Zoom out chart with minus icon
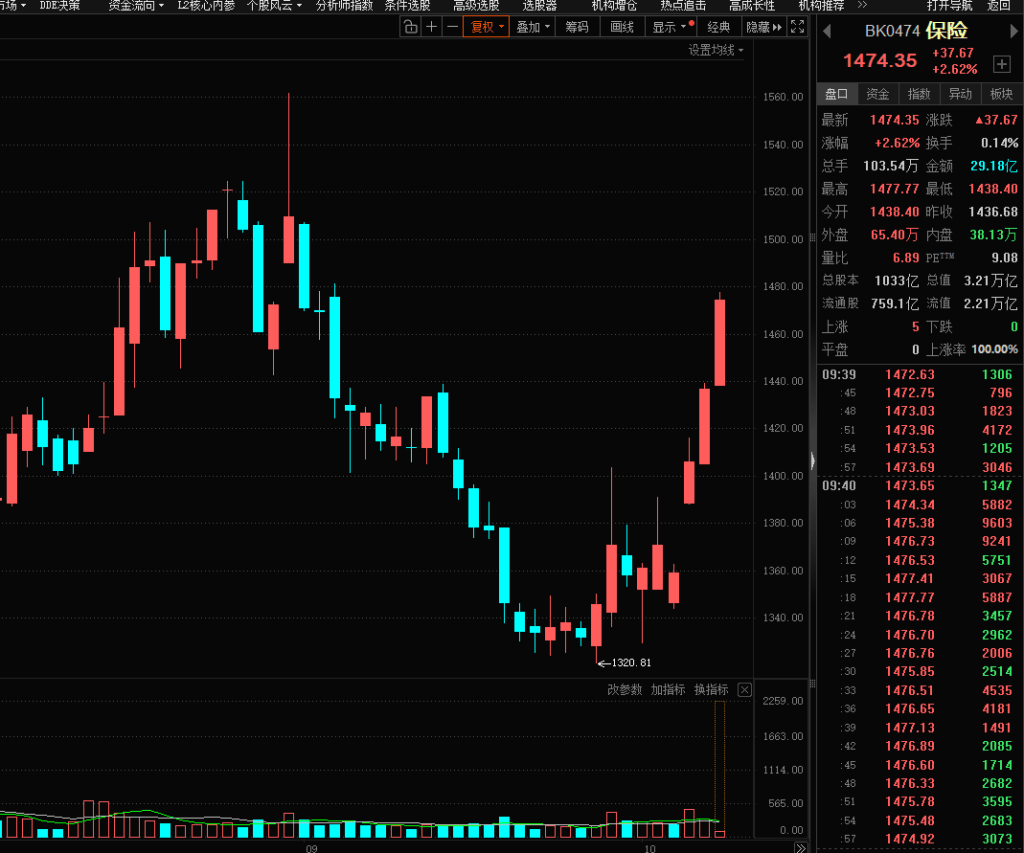1024x853 pixels. click(453, 27)
